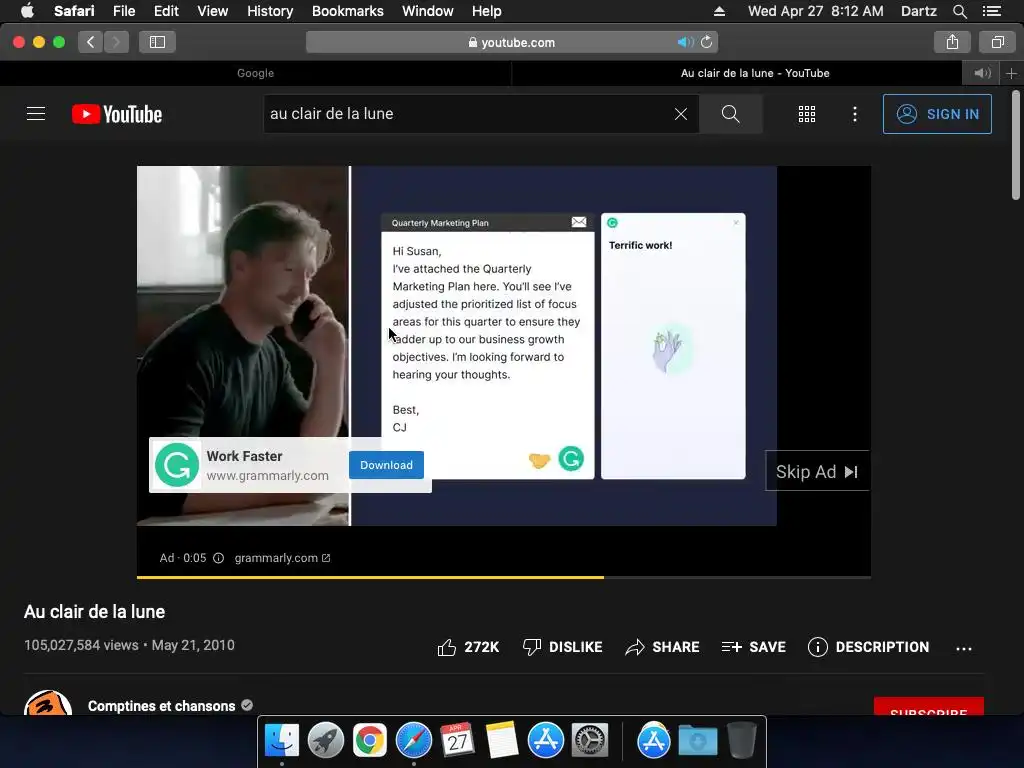Click the envelope icon in ad email
Image resolution: width=1024 pixels, height=768 pixels.
pos(579,222)
